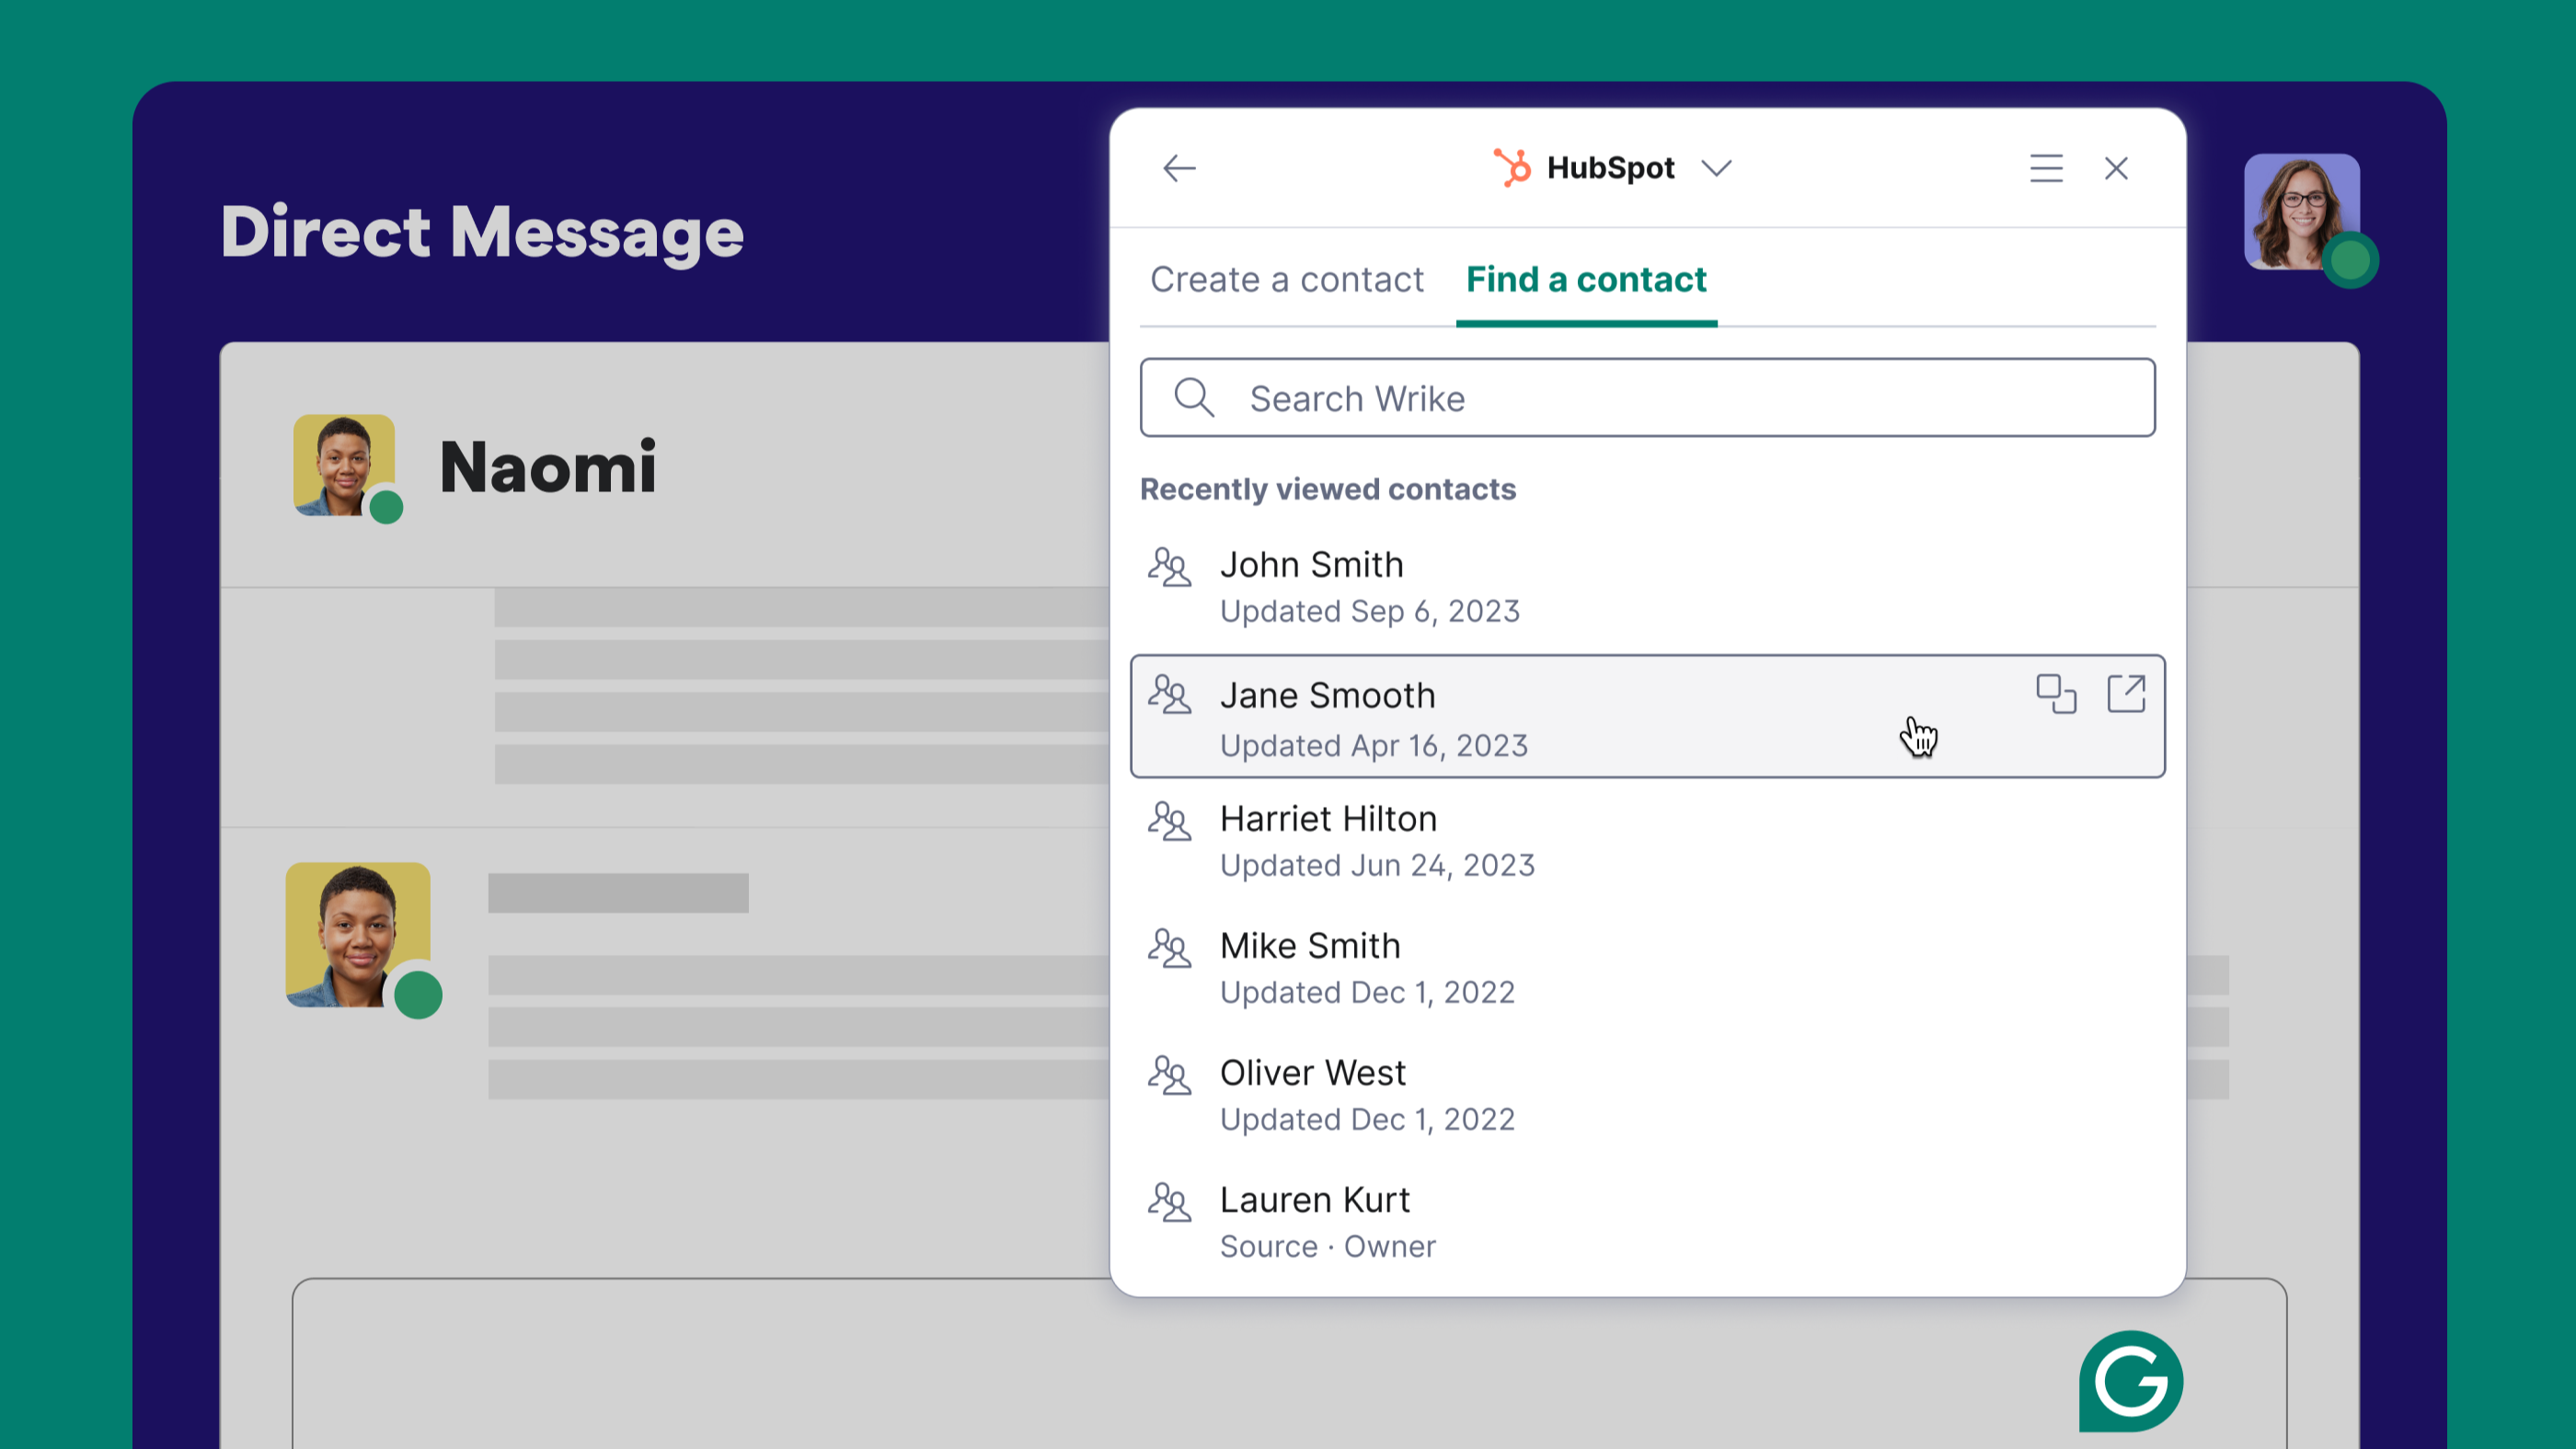Click John Smith's contact person icon
The height and width of the screenshot is (1449, 2576).
1171,569
